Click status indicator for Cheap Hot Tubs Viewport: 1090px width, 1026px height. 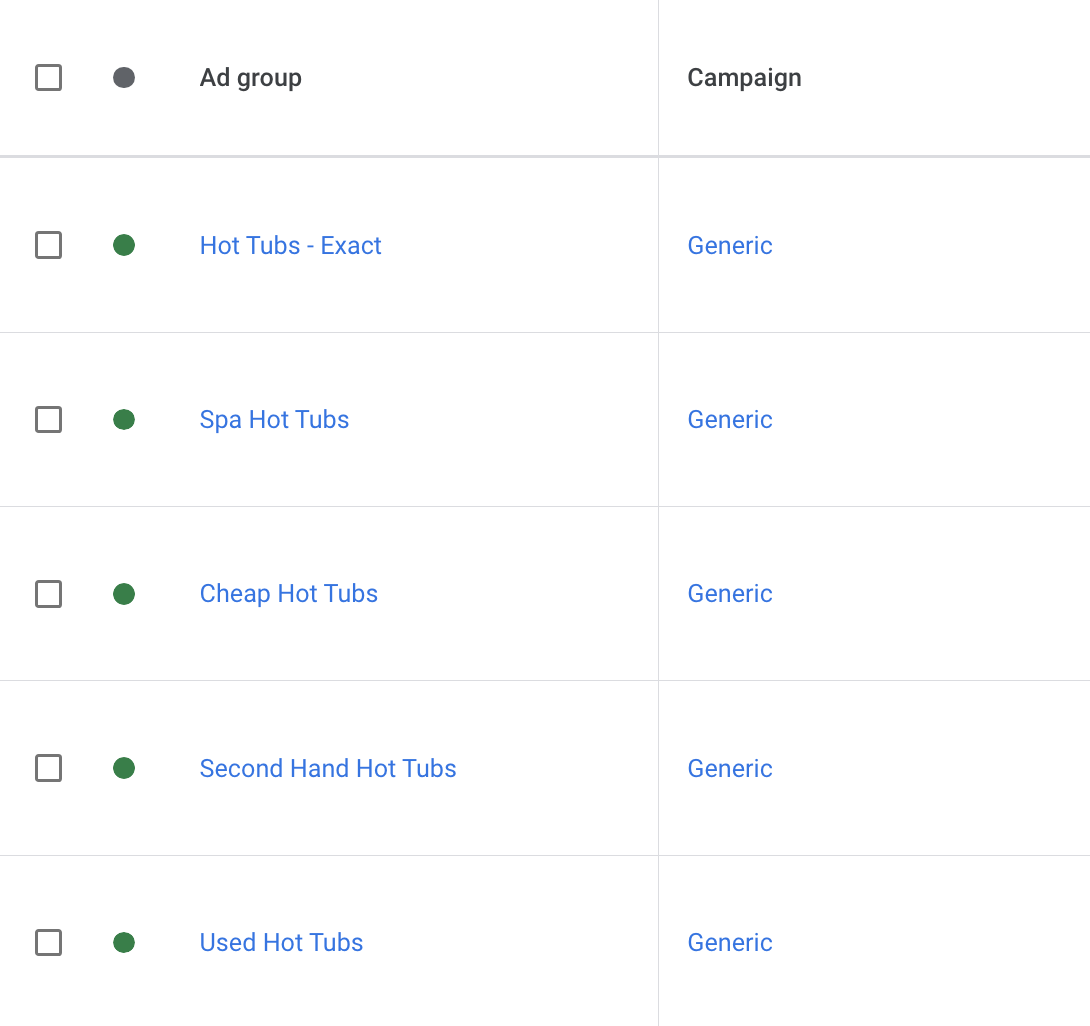tap(124, 594)
